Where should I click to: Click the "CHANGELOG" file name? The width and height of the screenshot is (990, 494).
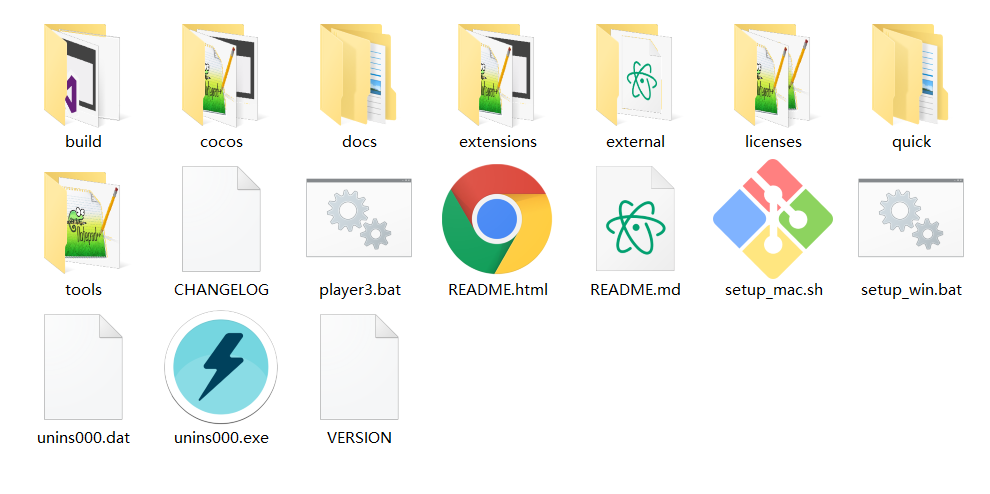(x=221, y=289)
